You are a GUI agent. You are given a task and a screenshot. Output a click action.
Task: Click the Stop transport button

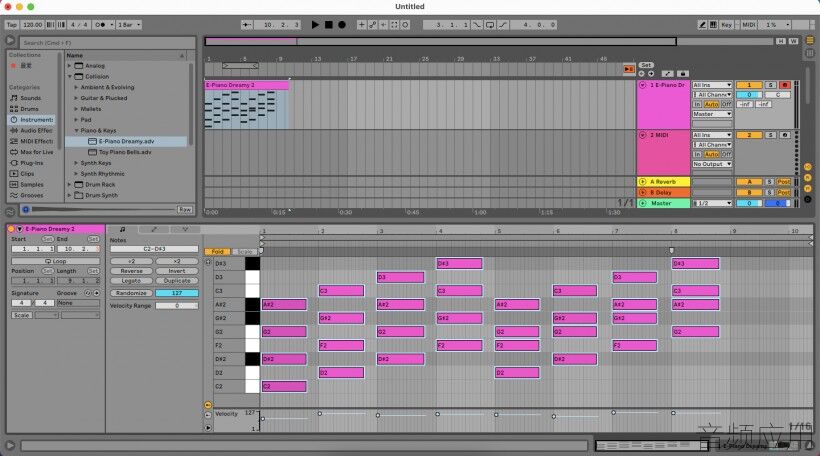point(328,25)
